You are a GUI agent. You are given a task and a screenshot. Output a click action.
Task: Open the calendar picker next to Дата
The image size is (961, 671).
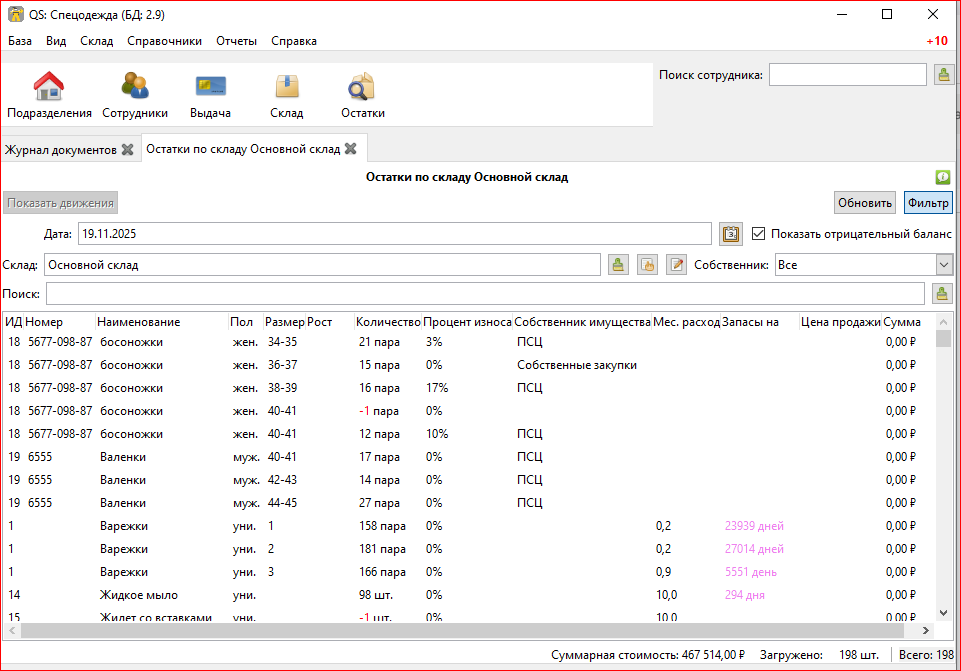click(731, 234)
